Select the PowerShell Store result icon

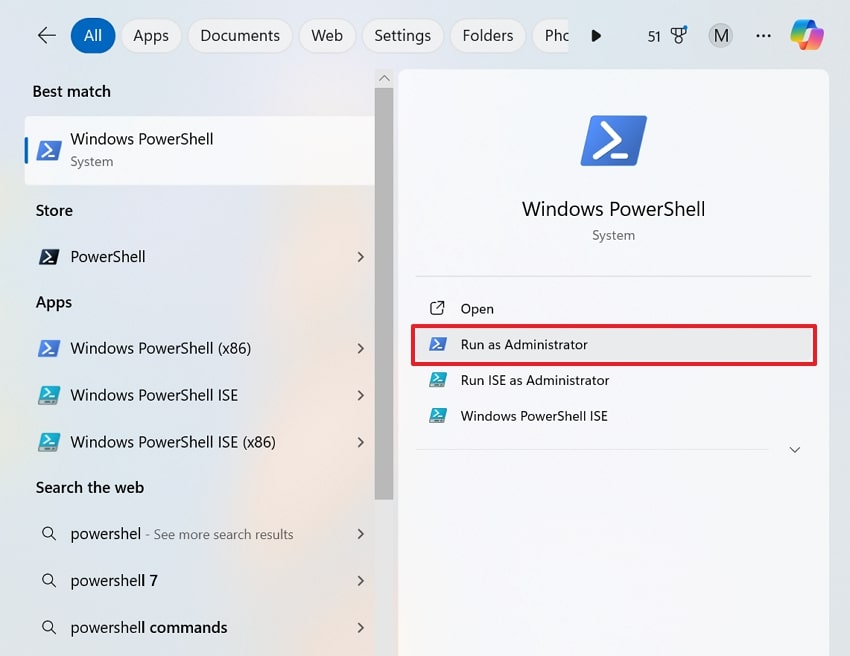click(48, 256)
